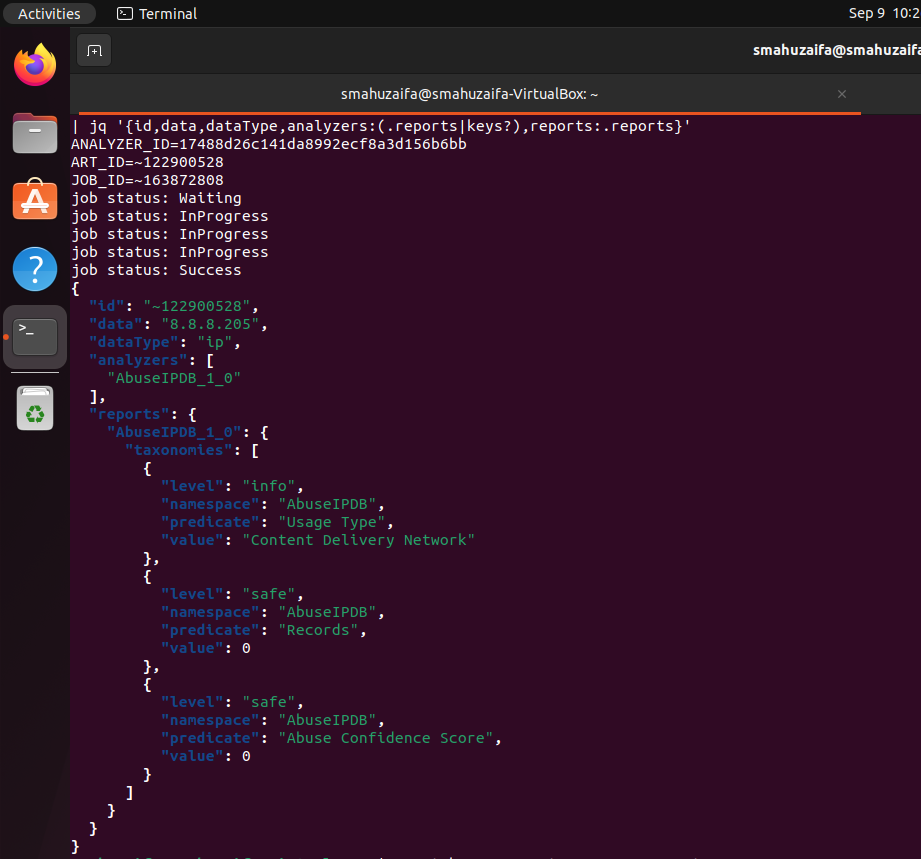Open the Terminal app menu in top bar

tap(157, 14)
